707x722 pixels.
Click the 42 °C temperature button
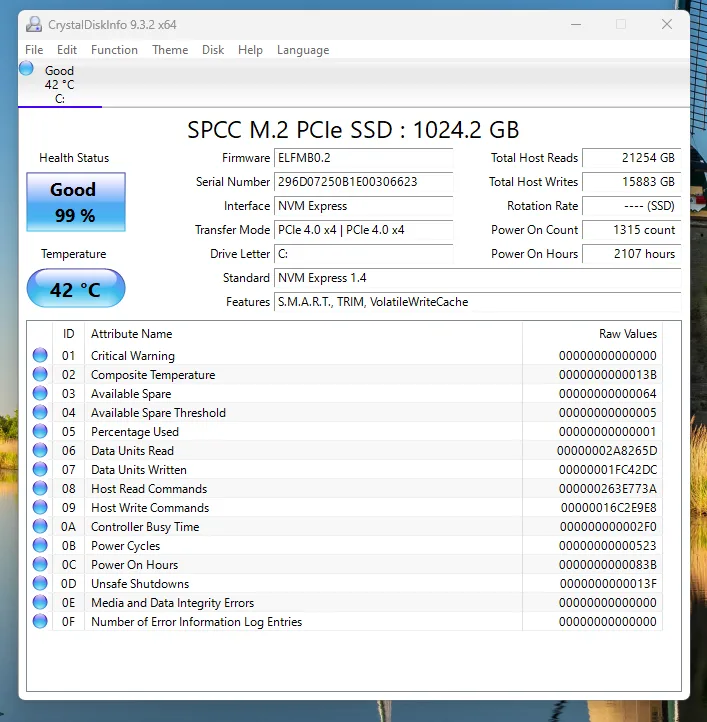pyautogui.click(x=75, y=290)
